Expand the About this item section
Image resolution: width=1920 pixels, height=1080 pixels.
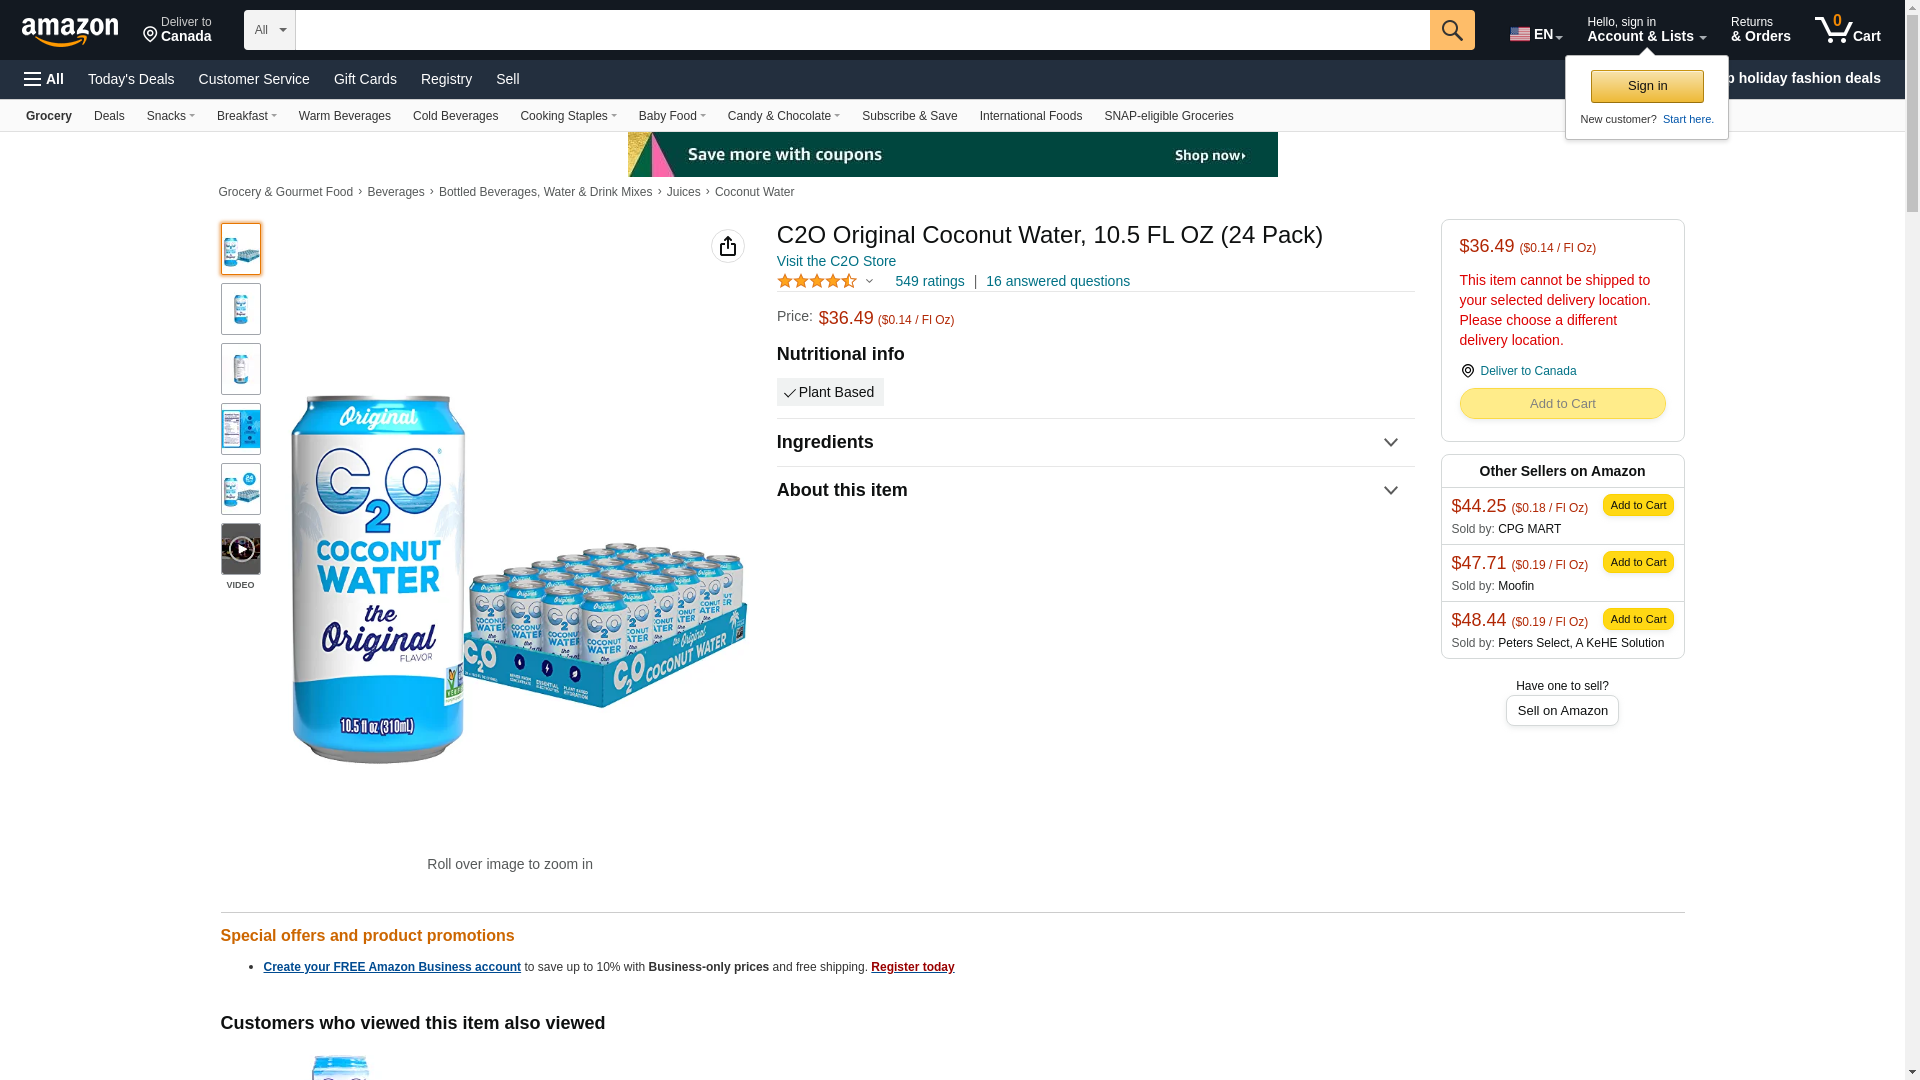[1389, 491]
